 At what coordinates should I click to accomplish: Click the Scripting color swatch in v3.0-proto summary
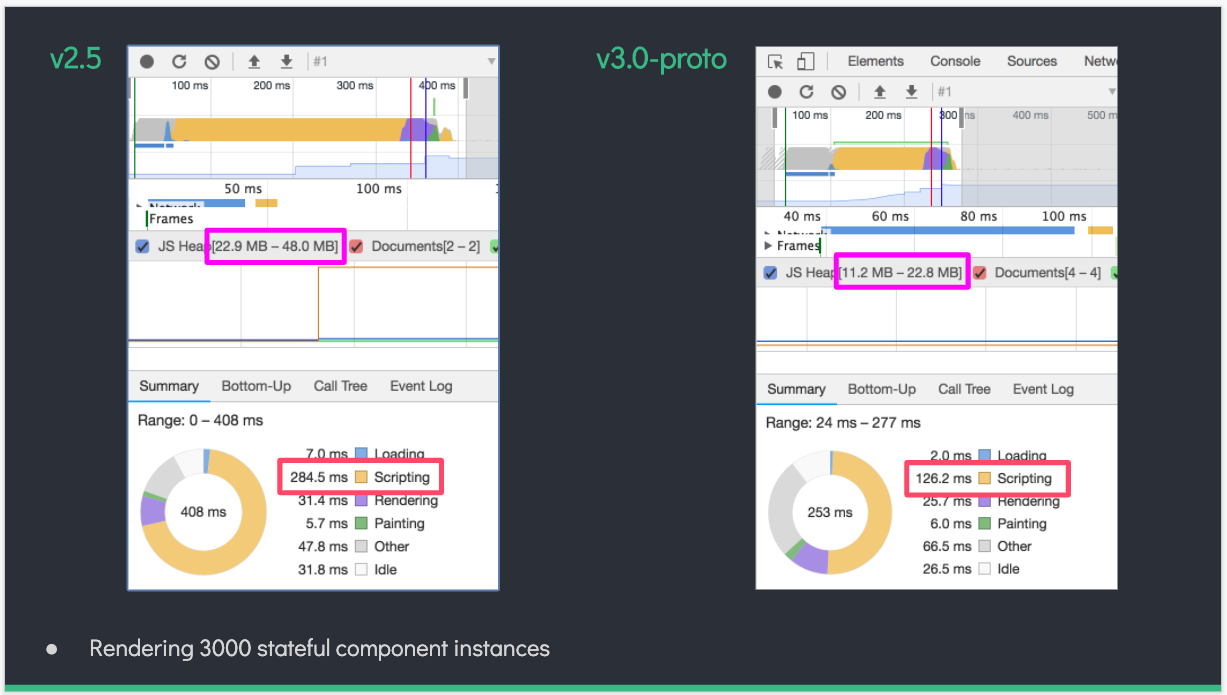pos(985,478)
